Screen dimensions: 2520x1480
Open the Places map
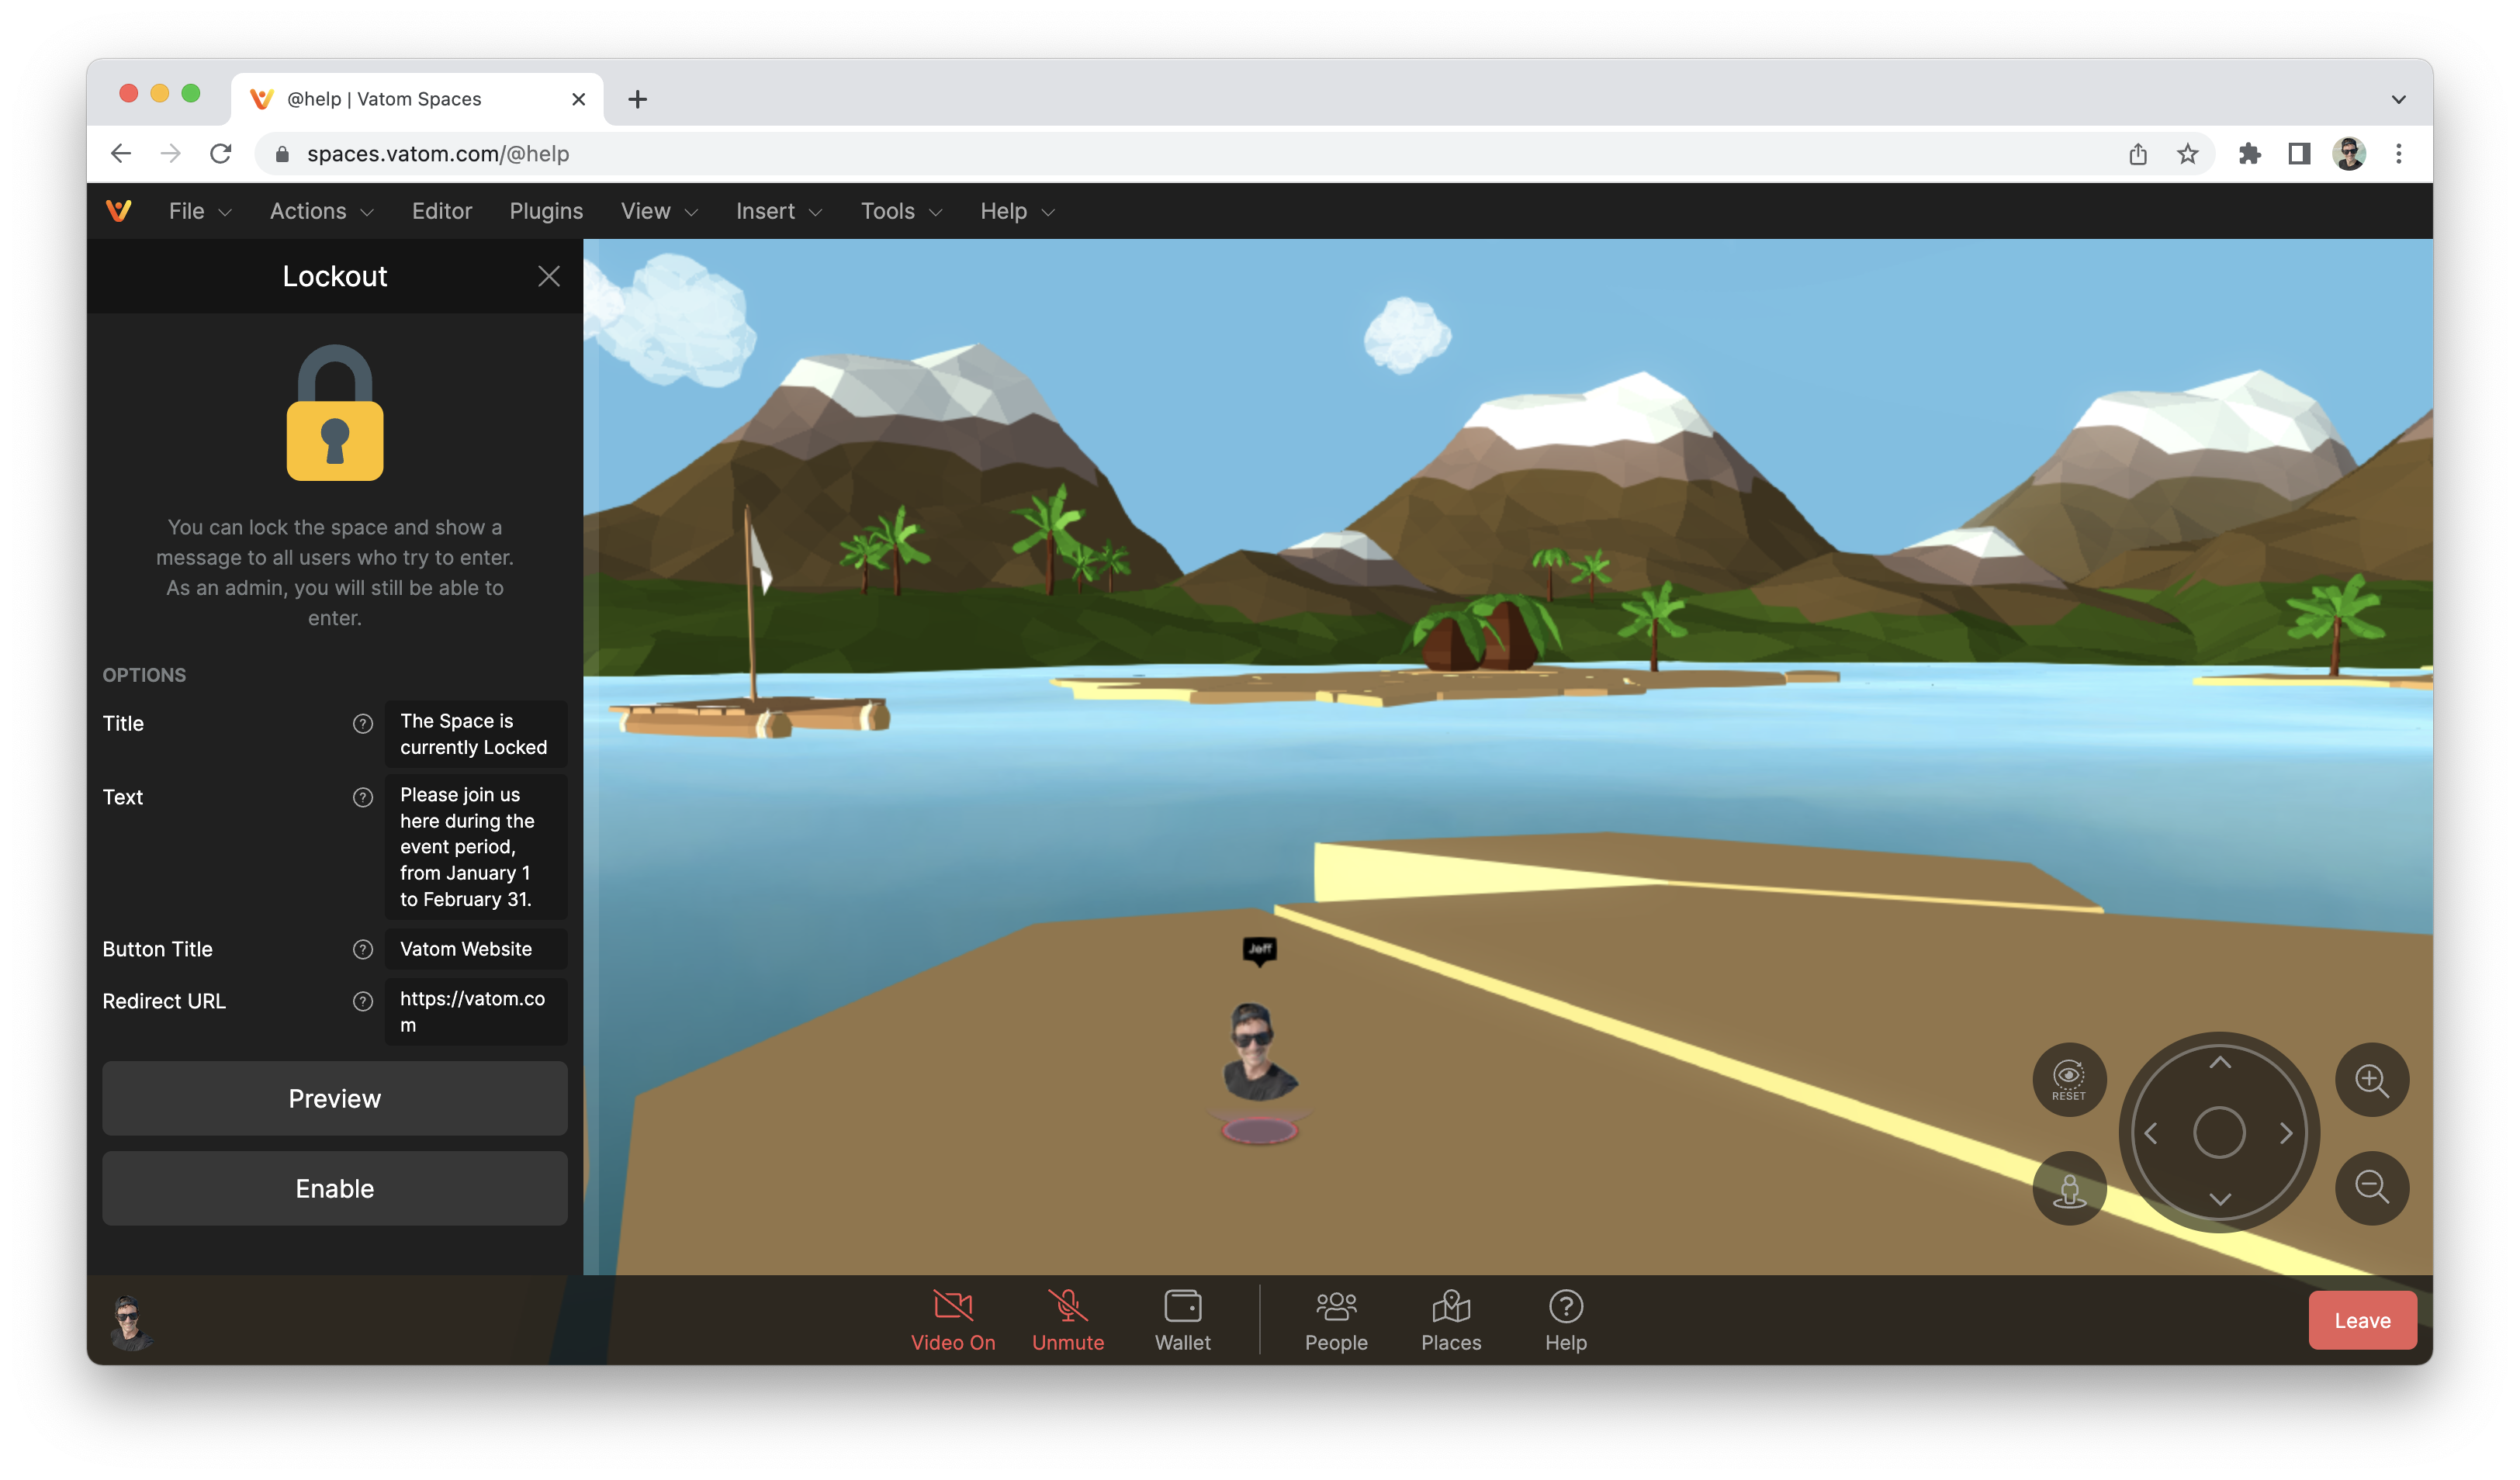[x=1451, y=1320]
